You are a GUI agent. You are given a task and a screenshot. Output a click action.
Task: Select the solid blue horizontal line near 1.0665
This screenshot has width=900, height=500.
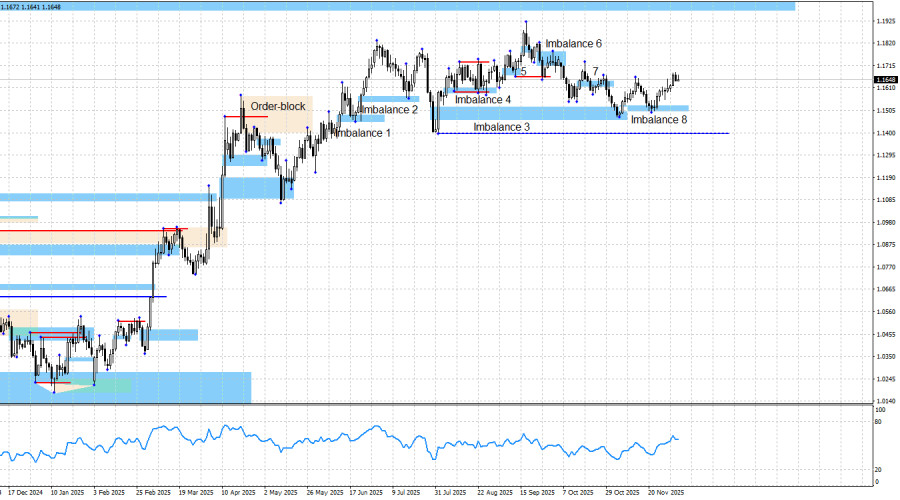pyautogui.click(x=83, y=297)
